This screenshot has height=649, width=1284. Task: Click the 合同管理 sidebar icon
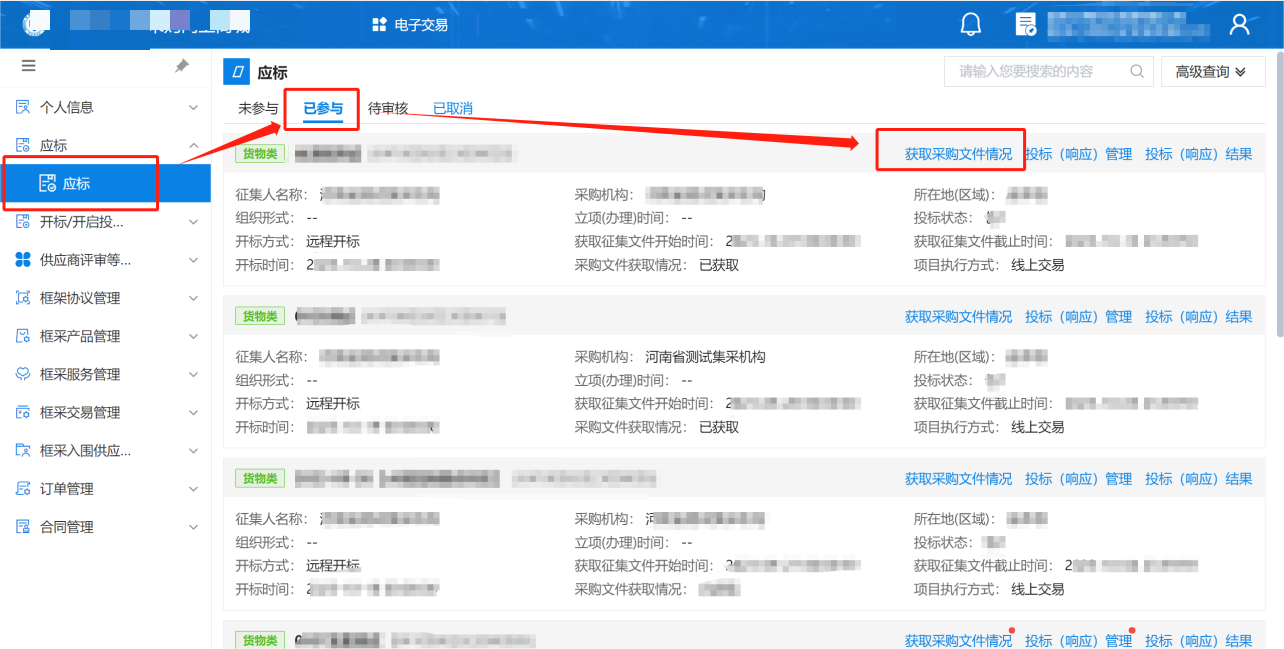[23, 527]
